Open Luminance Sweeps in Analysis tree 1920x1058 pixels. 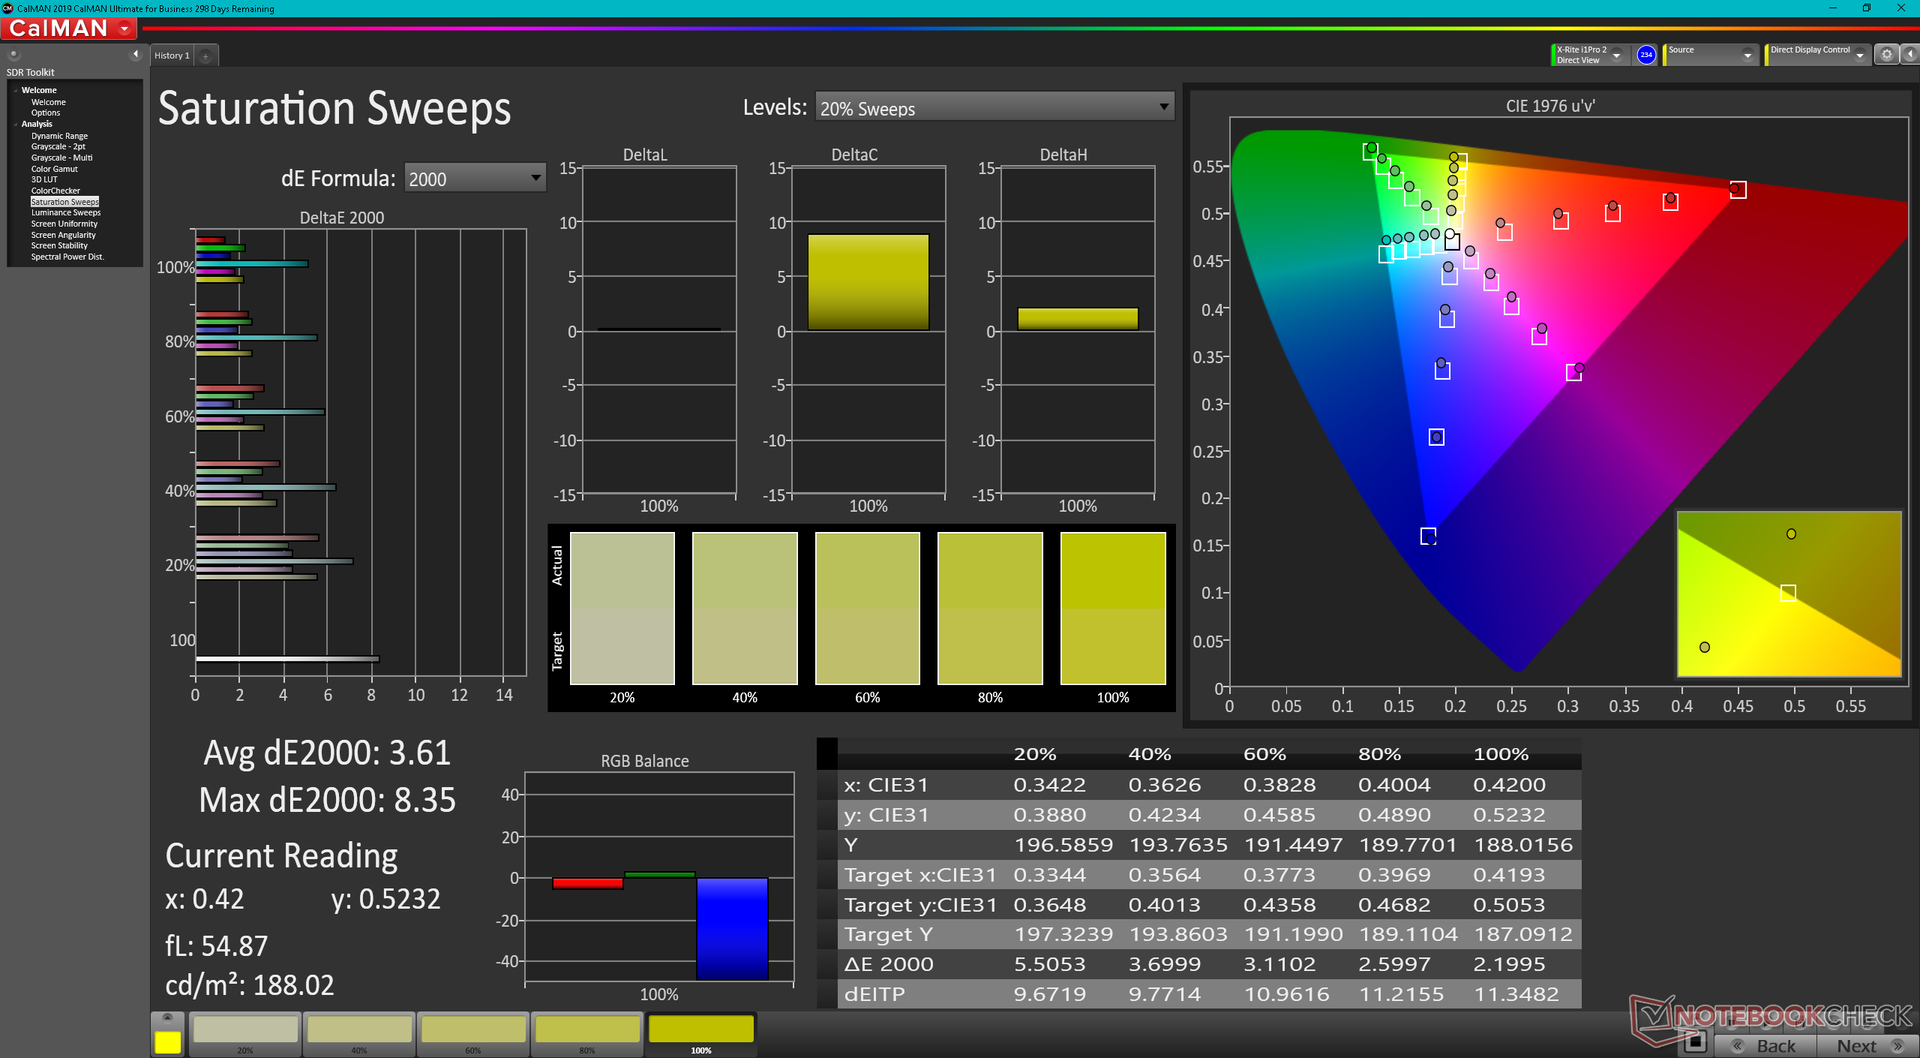coord(66,213)
